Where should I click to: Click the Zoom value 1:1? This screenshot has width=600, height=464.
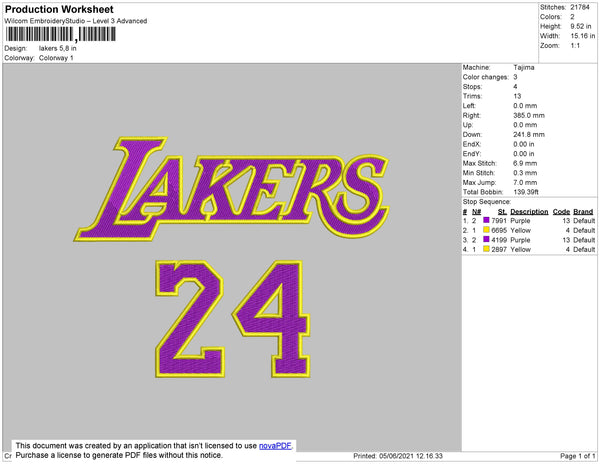pyautogui.click(x=575, y=45)
